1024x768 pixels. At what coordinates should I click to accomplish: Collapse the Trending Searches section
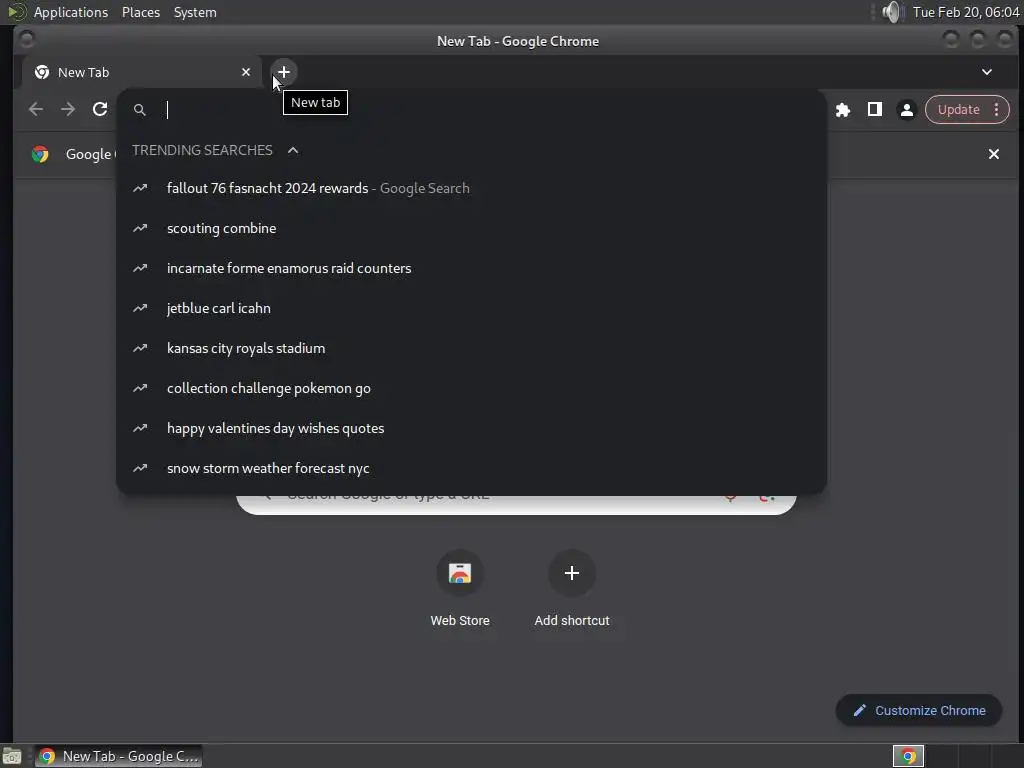[x=293, y=150]
